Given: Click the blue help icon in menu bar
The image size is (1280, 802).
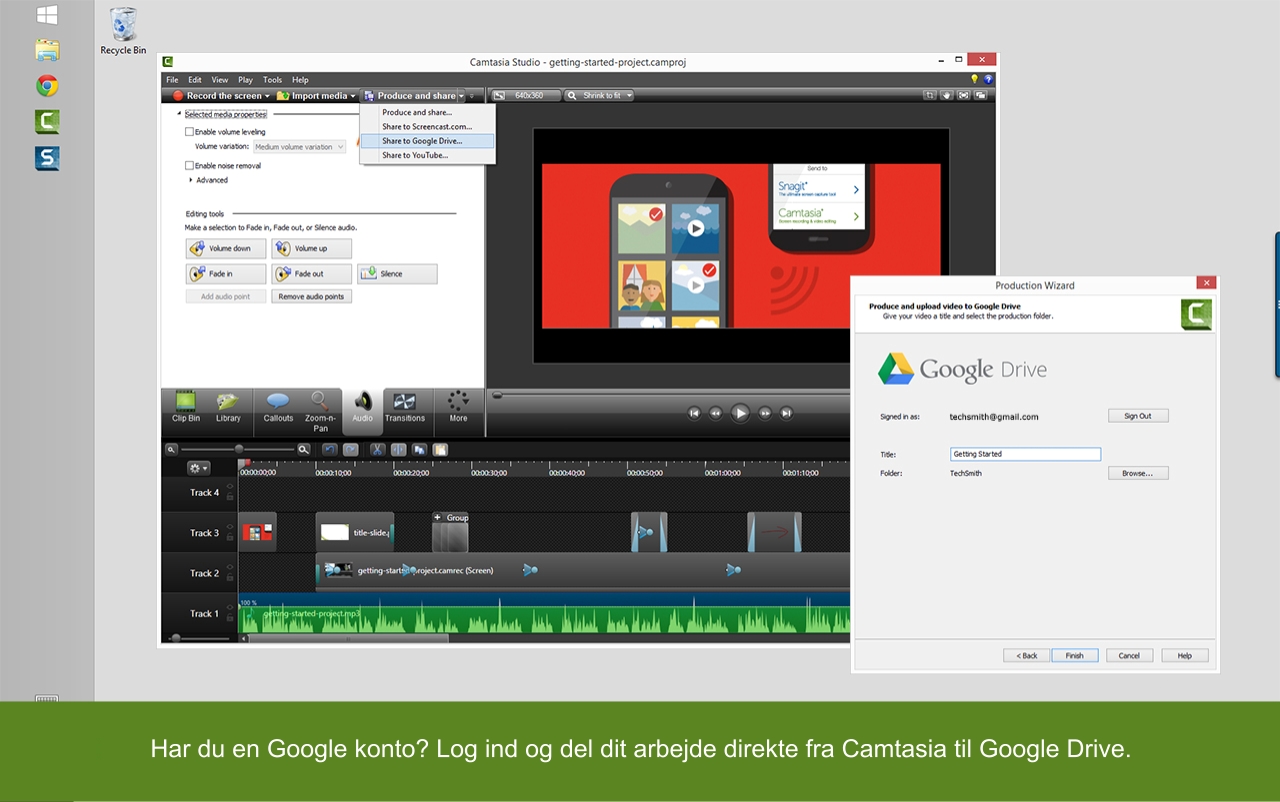Looking at the screenshot, I should [989, 79].
